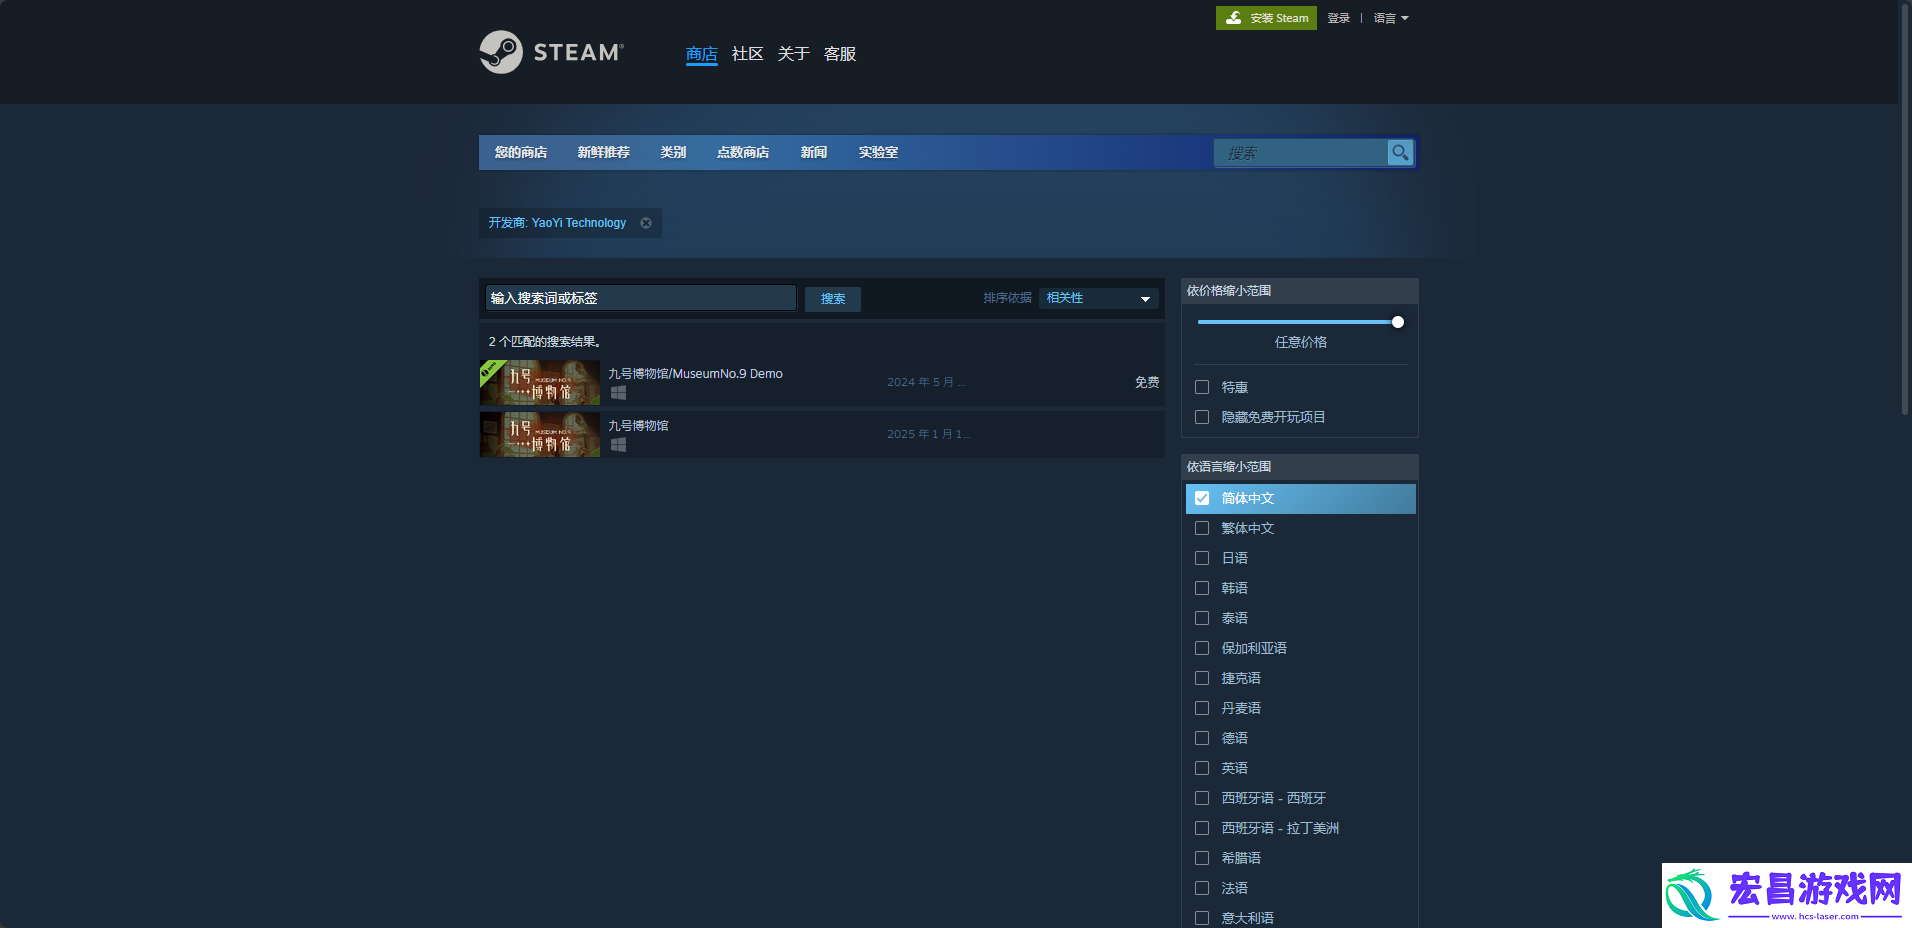The width and height of the screenshot is (1912, 928).
Task: Go to the 社区 tab
Action: point(748,54)
